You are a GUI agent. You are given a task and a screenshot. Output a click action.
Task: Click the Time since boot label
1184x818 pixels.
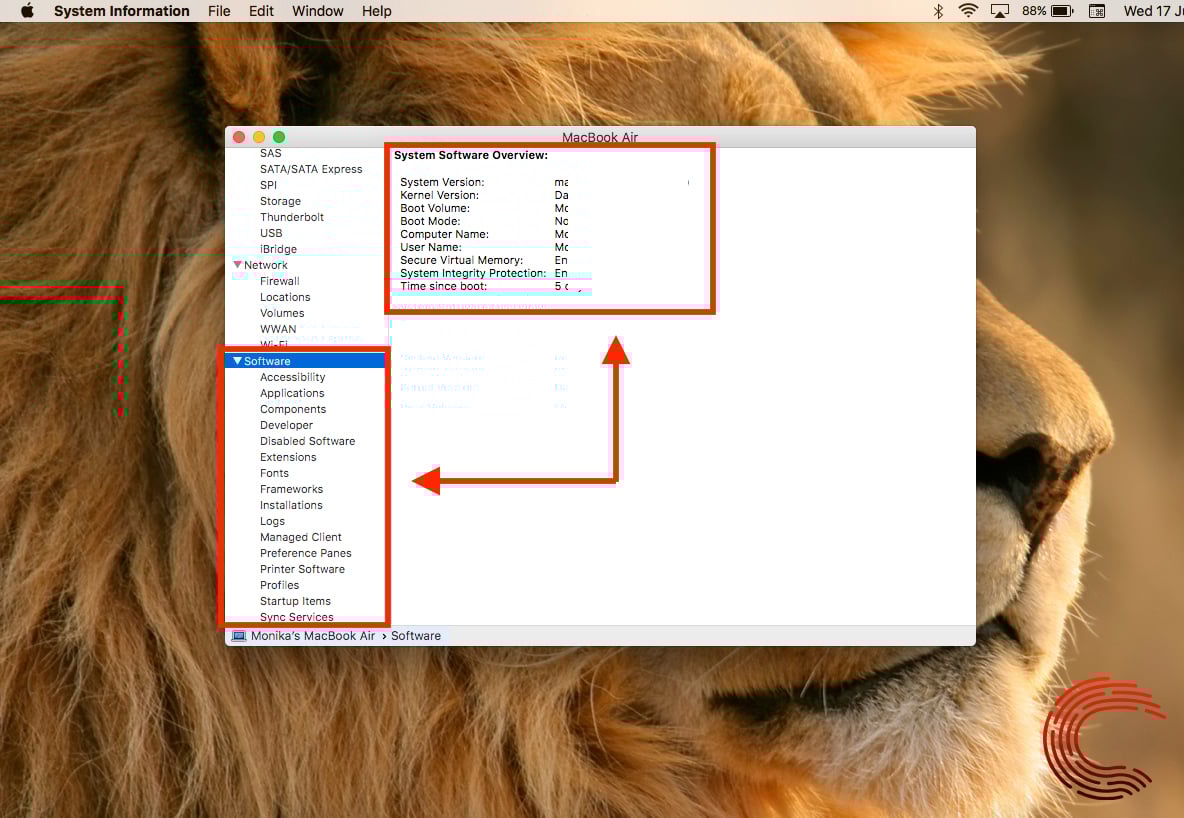point(443,286)
